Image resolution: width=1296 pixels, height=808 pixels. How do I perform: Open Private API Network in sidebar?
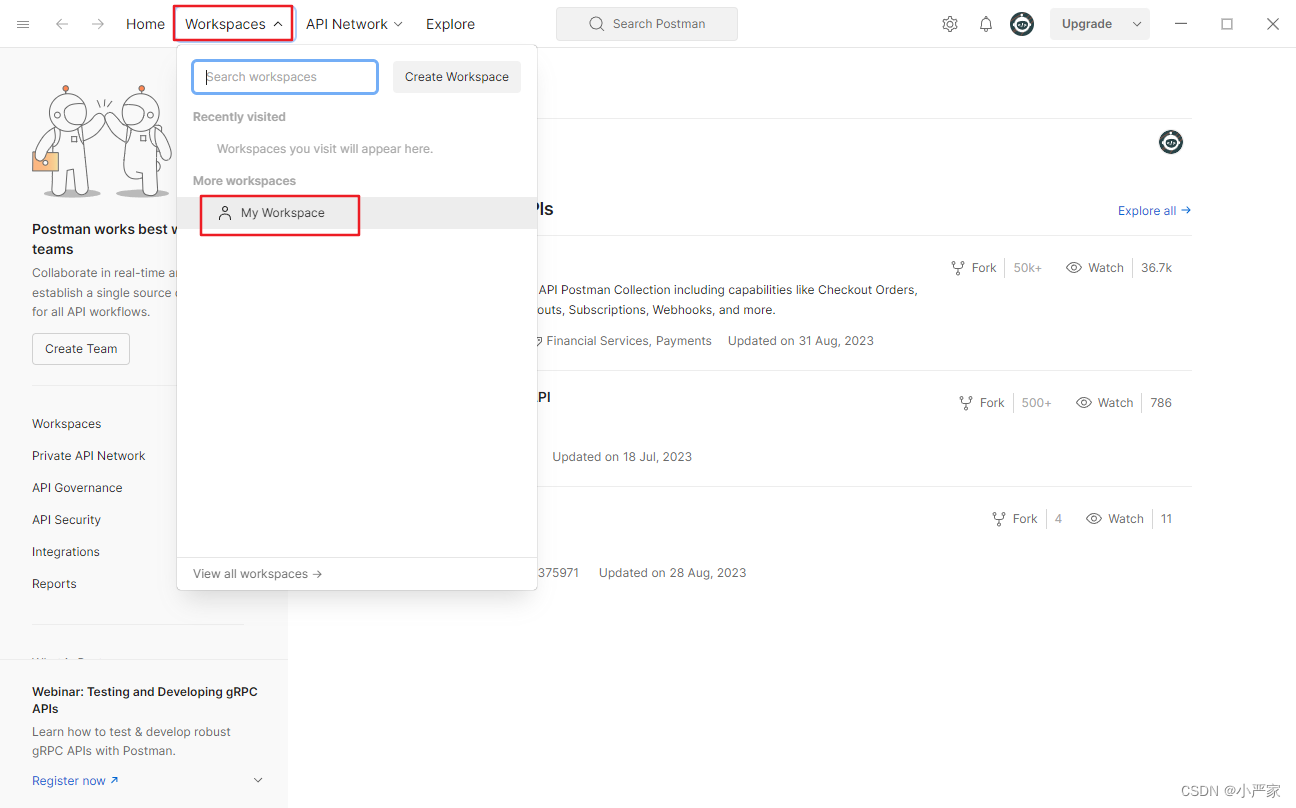click(x=89, y=456)
